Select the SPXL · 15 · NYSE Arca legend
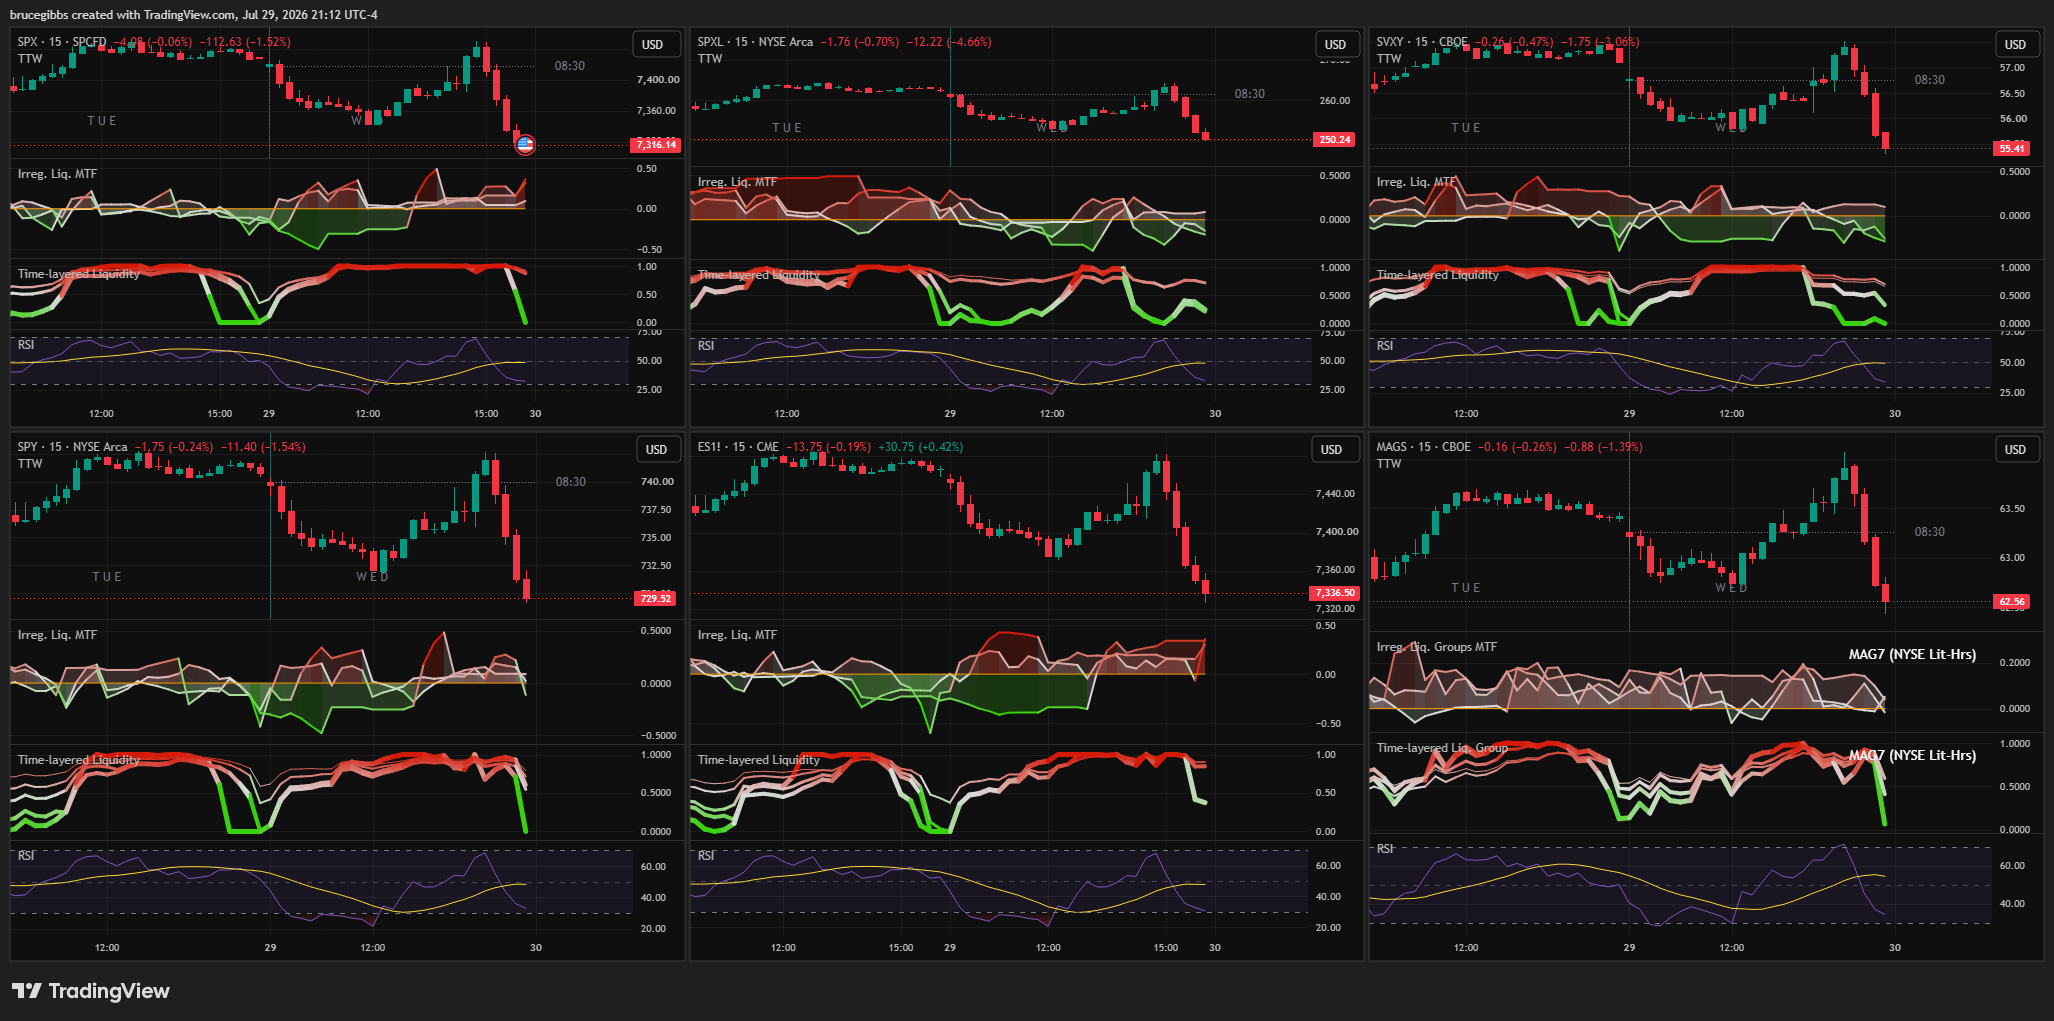Viewport: 2054px width, 1021px height. 755,42
